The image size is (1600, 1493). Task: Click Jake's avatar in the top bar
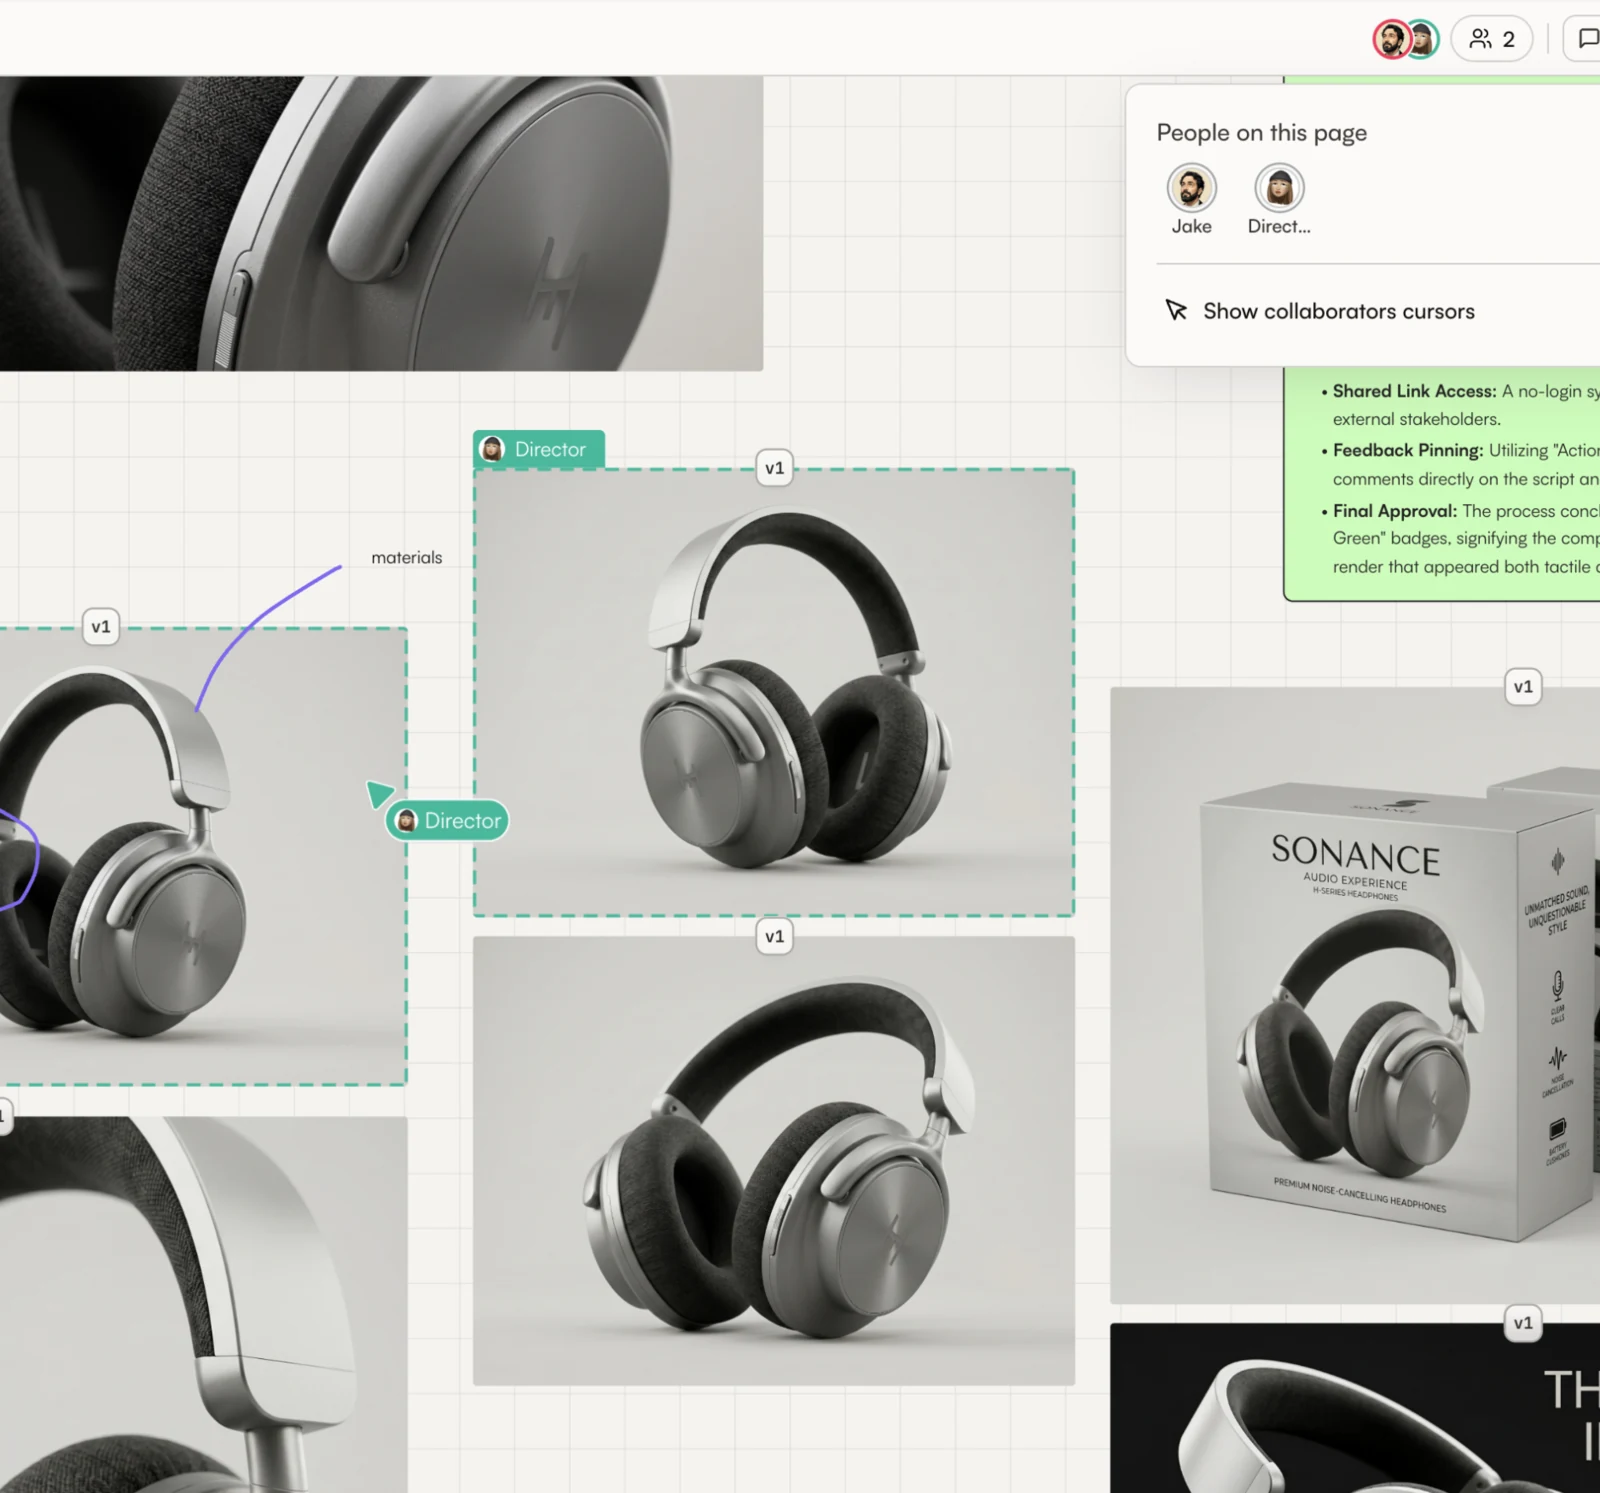coord(1390,39)
